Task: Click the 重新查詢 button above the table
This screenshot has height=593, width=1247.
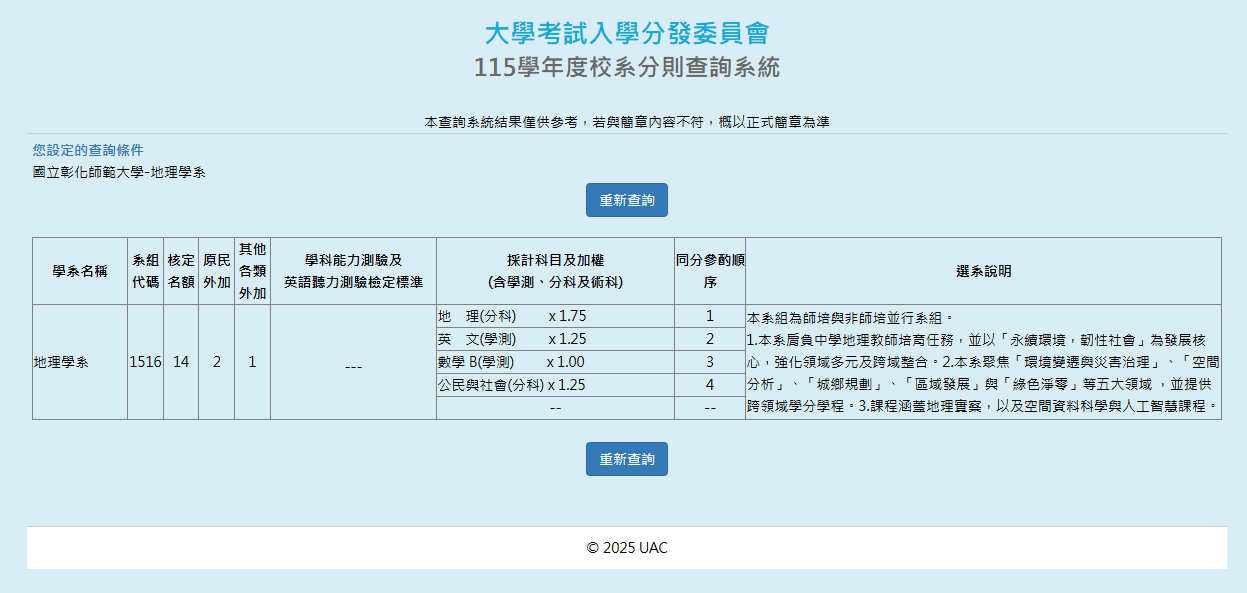Action: [626, 200]
